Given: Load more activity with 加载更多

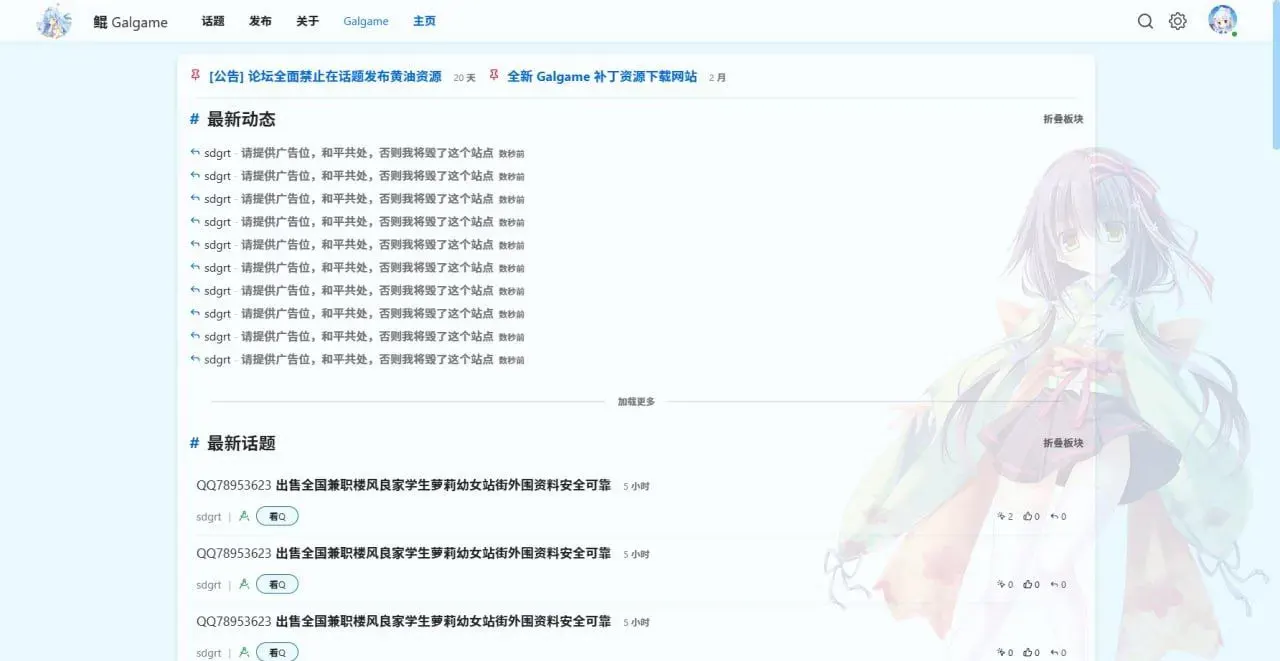Looking at the screenshot, I should click(x=636, y=402).
